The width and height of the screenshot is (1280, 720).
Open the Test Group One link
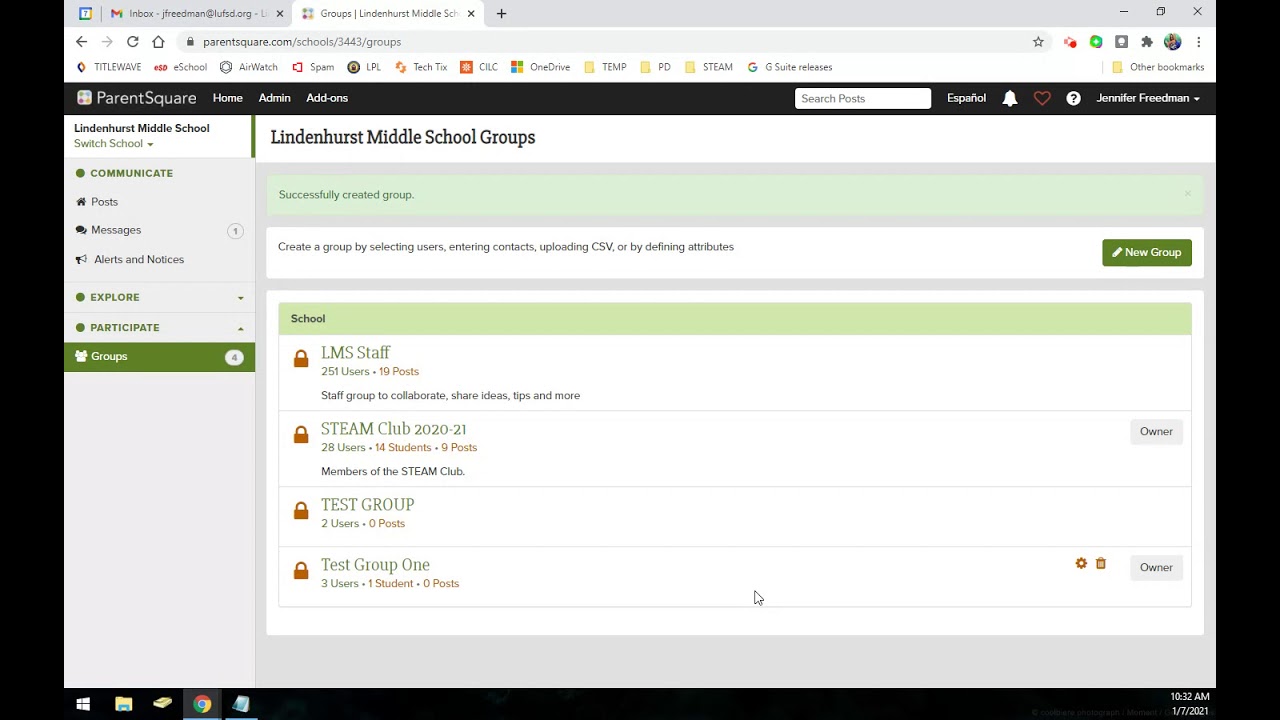click(x=375, y=565)
